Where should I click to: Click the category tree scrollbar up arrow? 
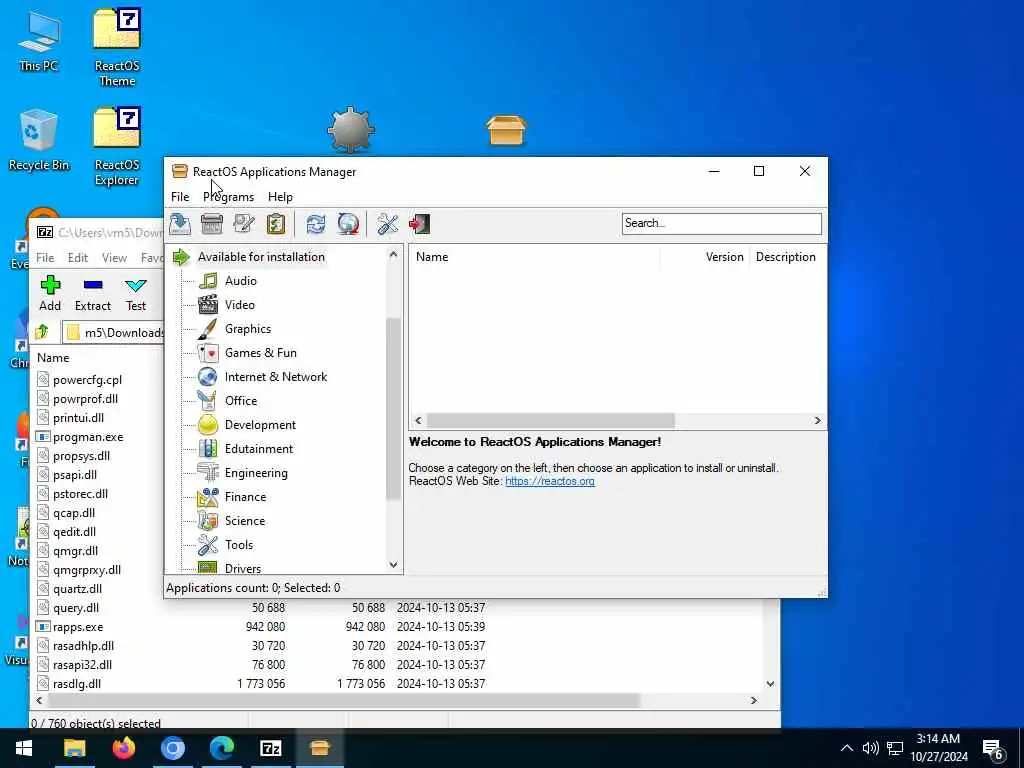[393, 255]
